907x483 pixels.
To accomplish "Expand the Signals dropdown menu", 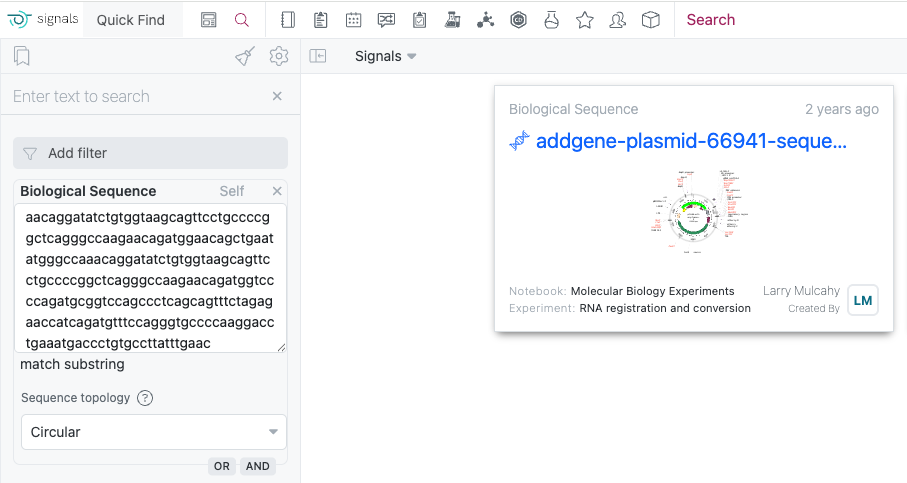I will [385, 57].
